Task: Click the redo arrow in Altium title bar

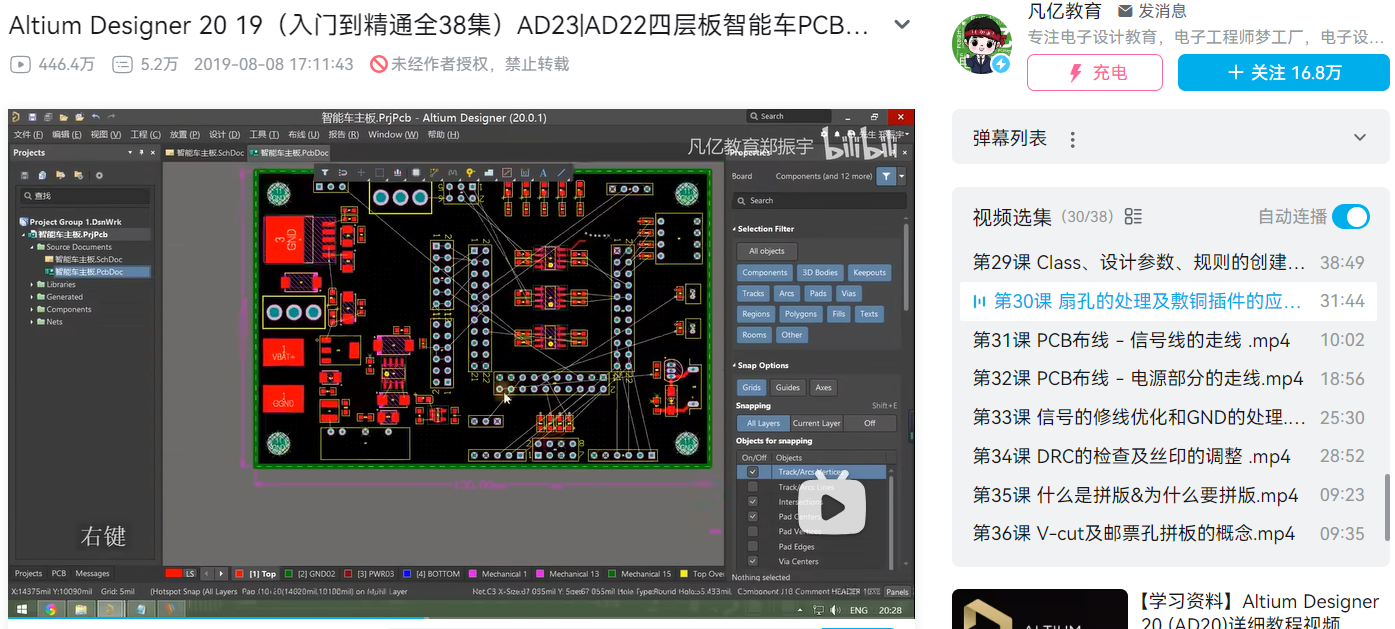Action: [x=111, y=117]
